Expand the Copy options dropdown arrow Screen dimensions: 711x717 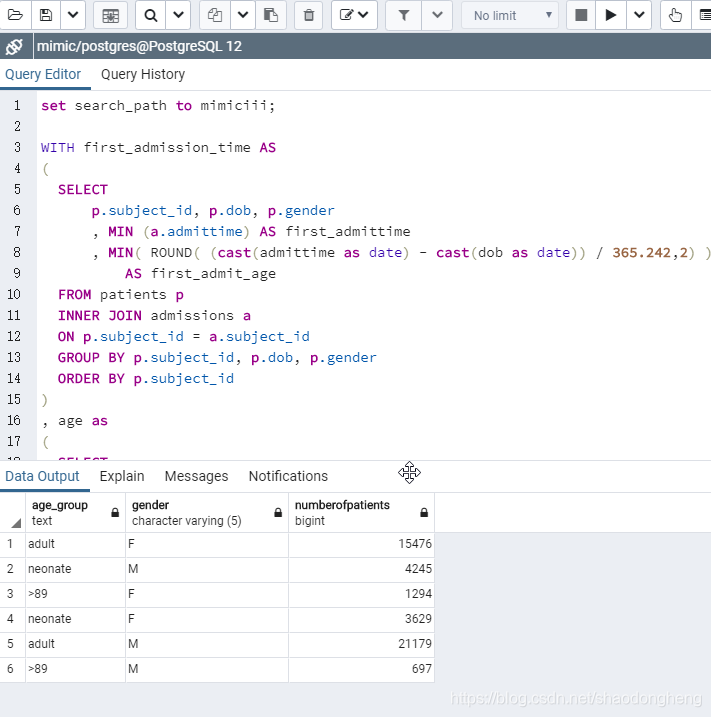pyautogui.click(x=243, y=15)
